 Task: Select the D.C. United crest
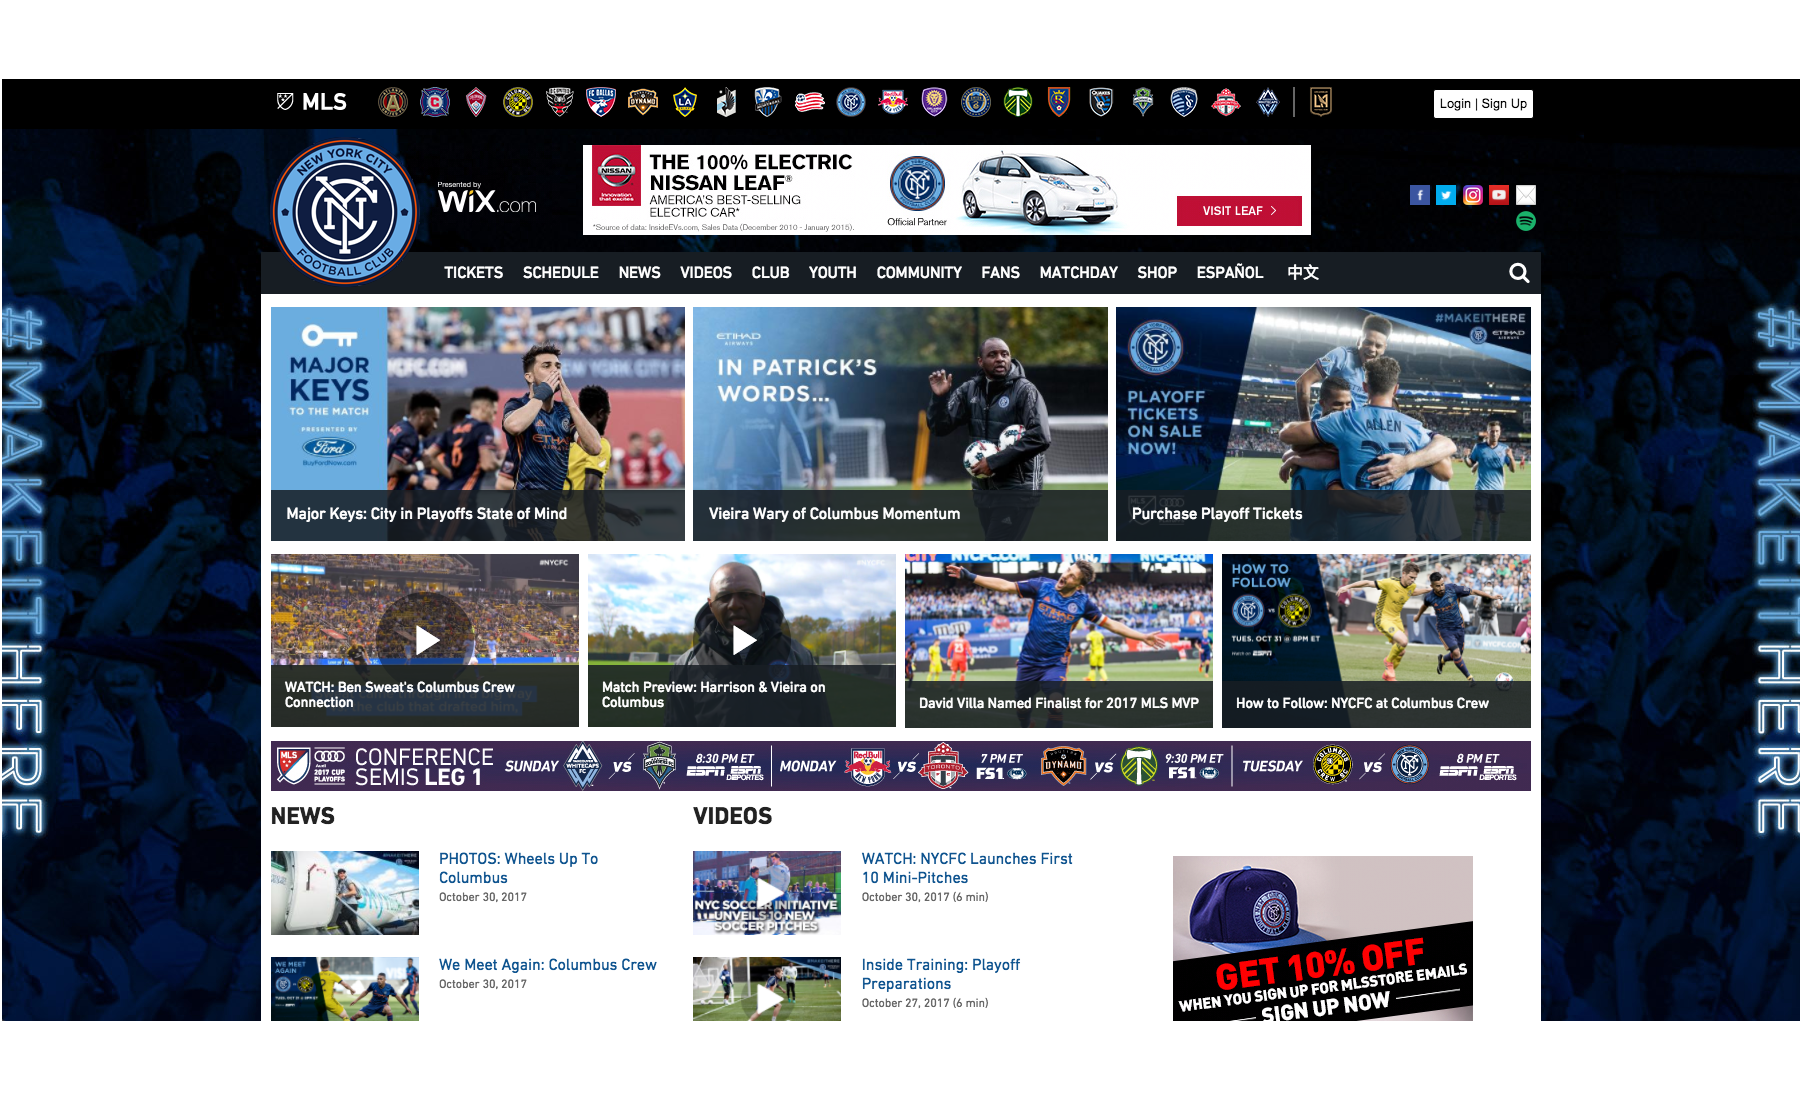(560, 102)
